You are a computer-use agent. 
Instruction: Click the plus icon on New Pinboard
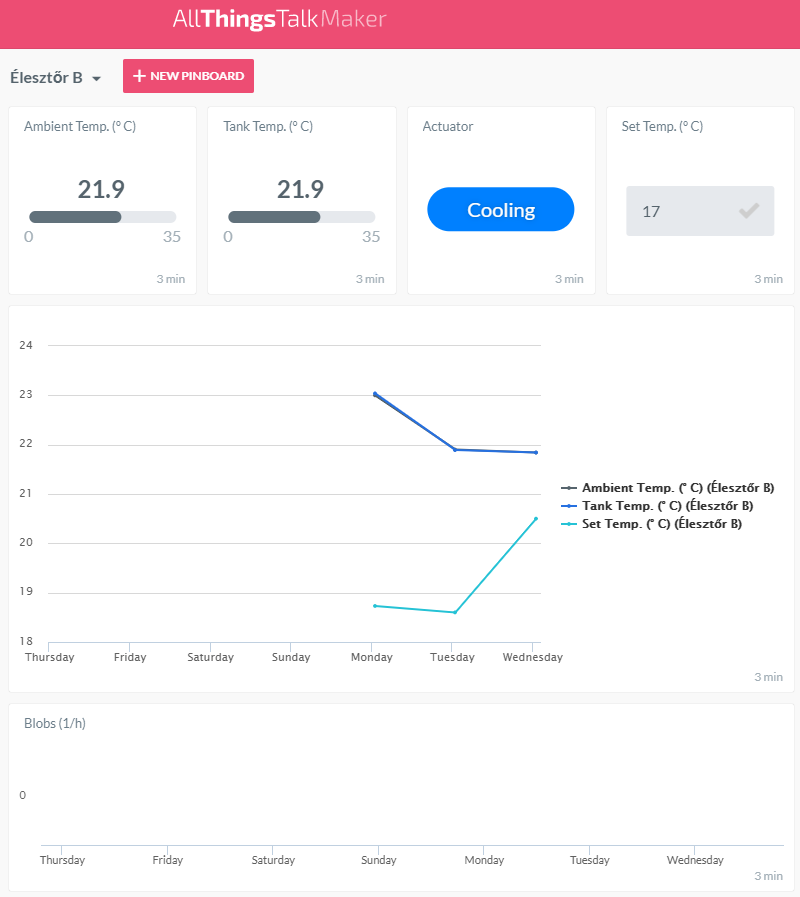click(139, 76)
